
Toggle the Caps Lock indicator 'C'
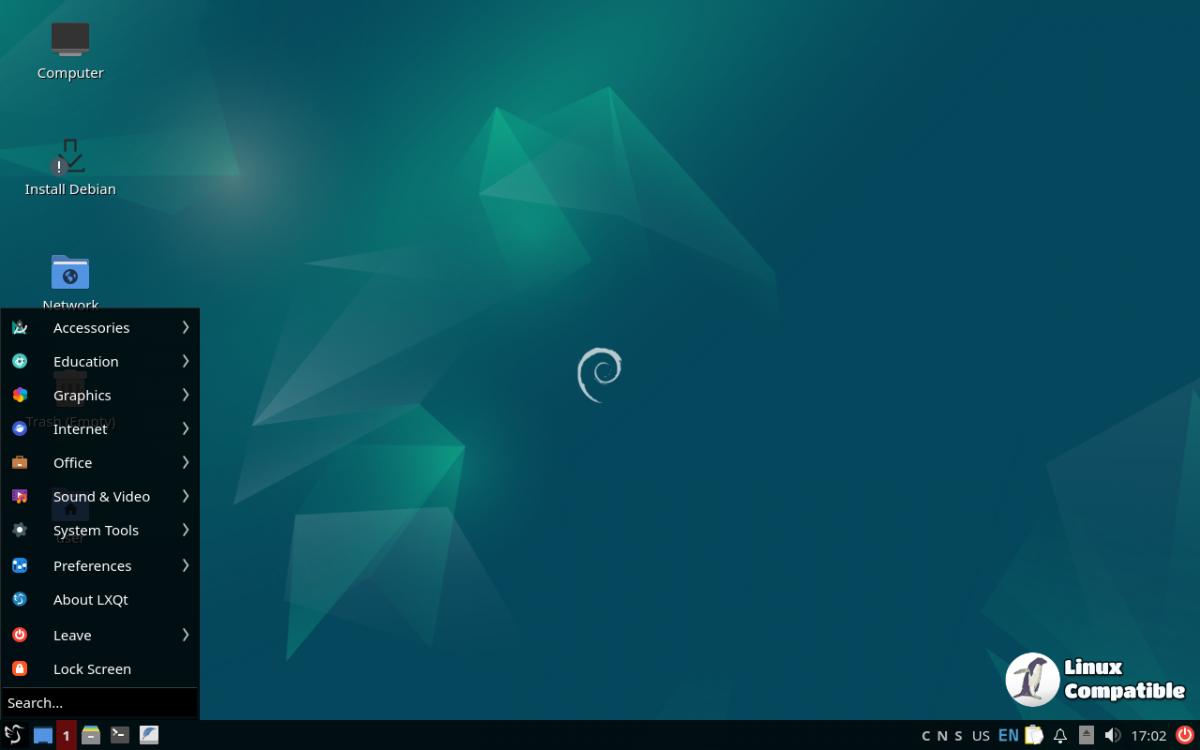(926, 736)
